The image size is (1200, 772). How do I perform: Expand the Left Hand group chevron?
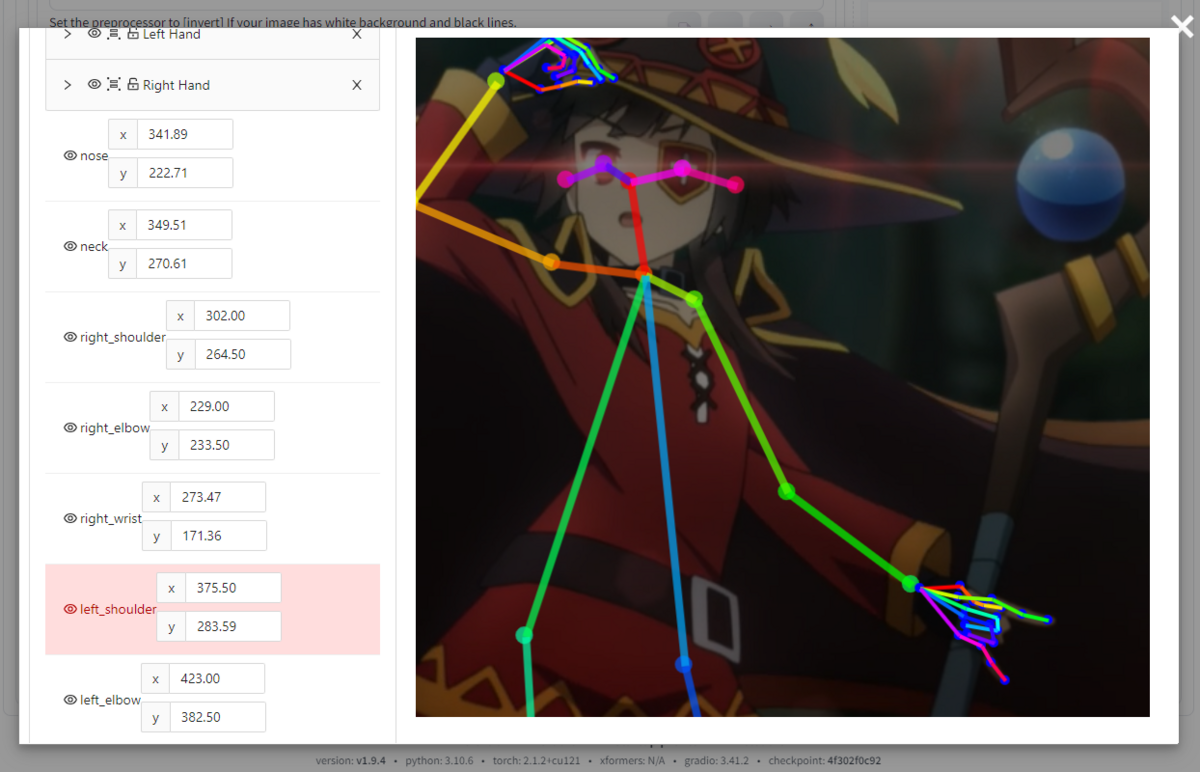point(67,34)
